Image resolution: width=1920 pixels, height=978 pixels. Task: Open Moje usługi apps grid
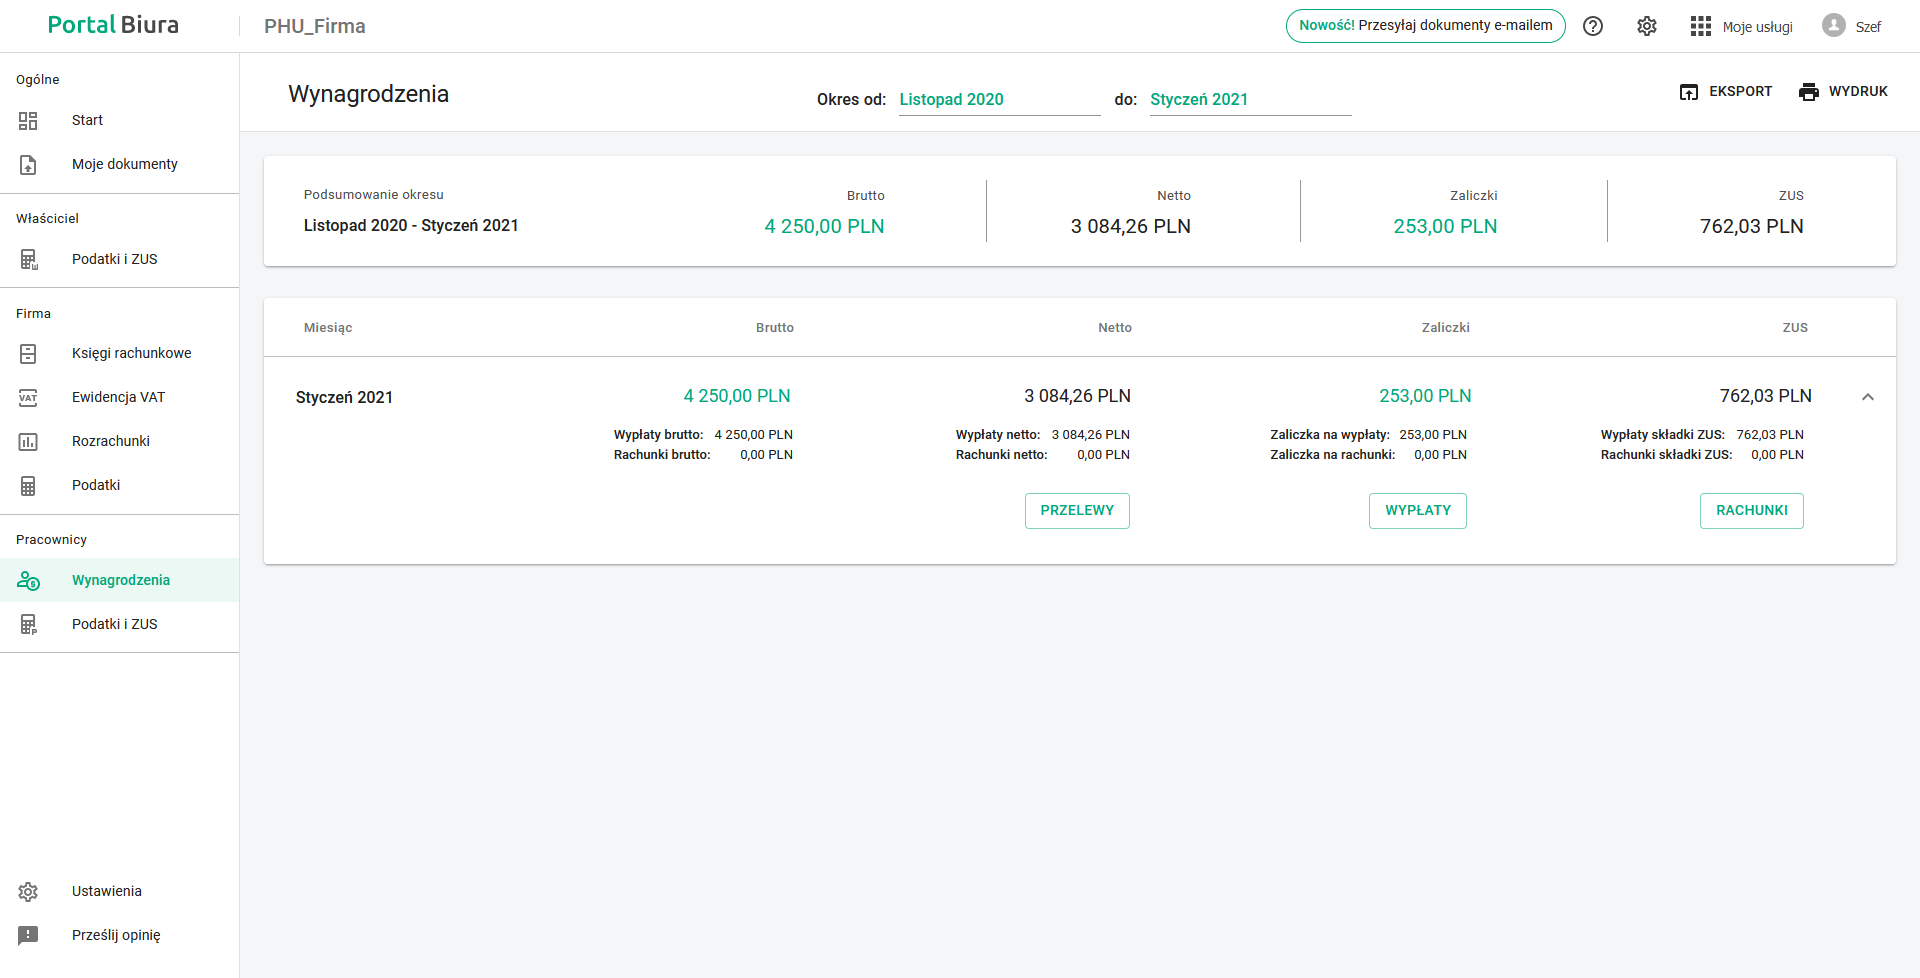click(x=1701, y=26)
